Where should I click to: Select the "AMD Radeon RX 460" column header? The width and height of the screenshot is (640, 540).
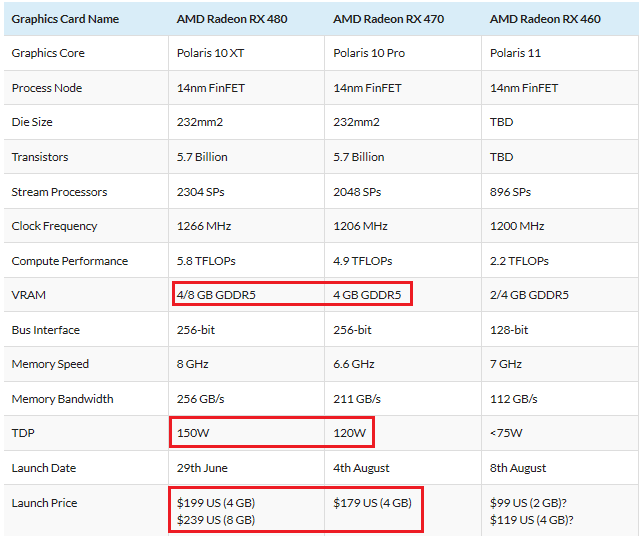tap(545, 19)
